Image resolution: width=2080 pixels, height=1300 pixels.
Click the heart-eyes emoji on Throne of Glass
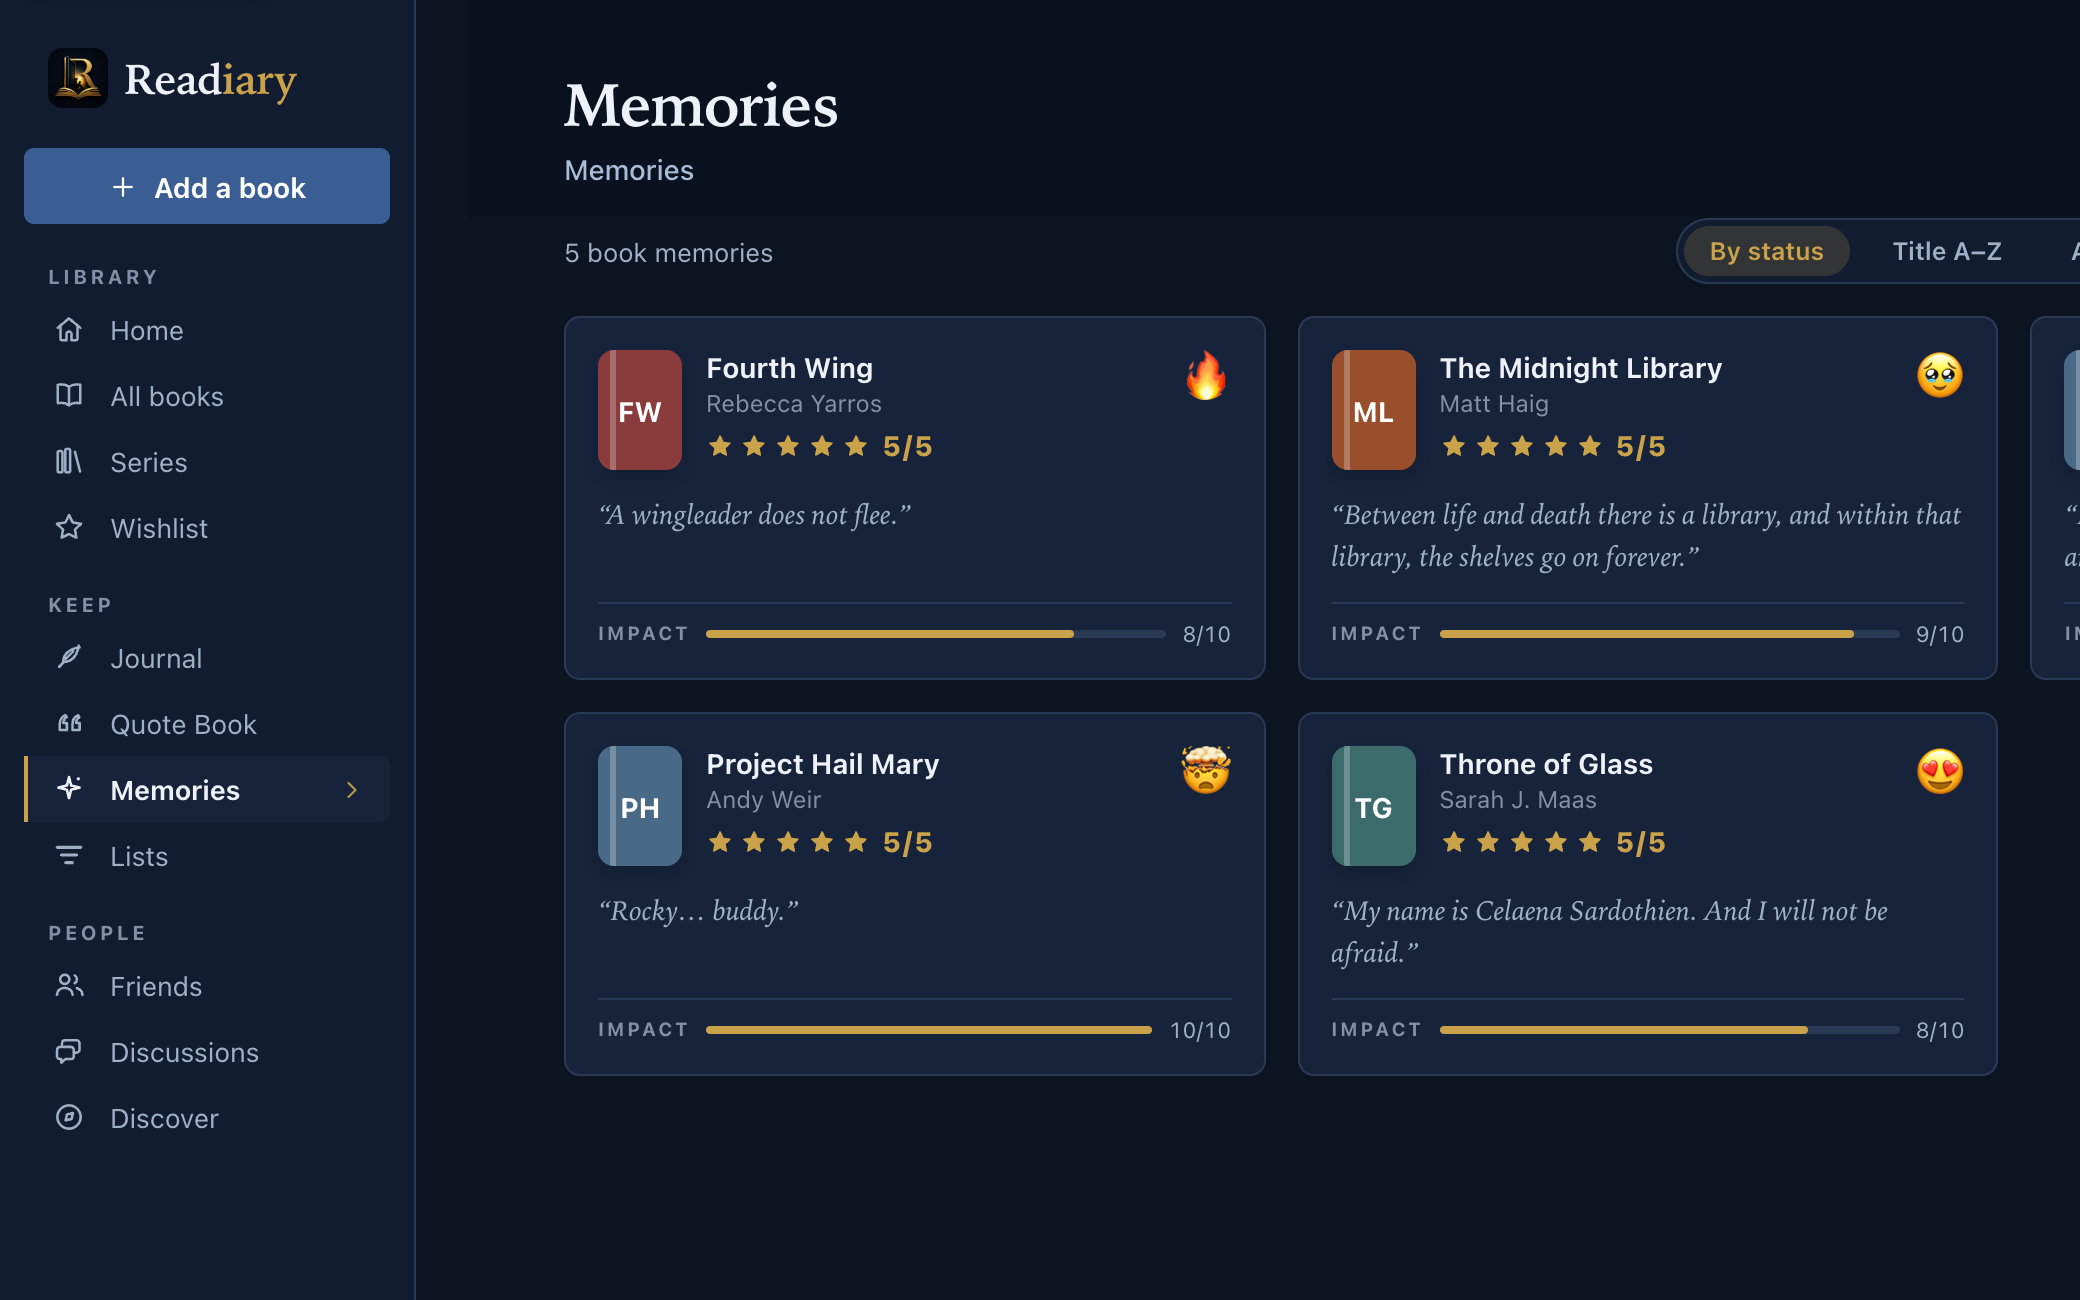click(x=1940, y=771)
